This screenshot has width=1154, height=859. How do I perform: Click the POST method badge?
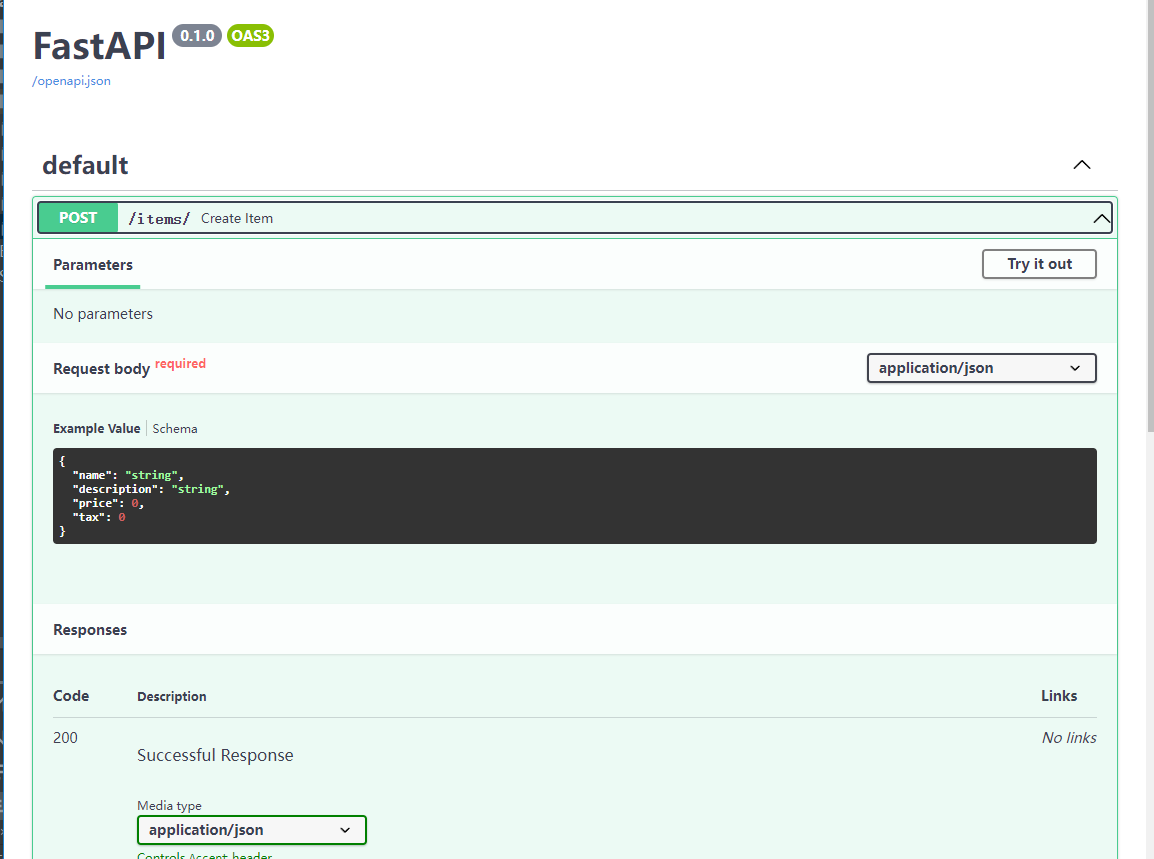pos(78,218)
